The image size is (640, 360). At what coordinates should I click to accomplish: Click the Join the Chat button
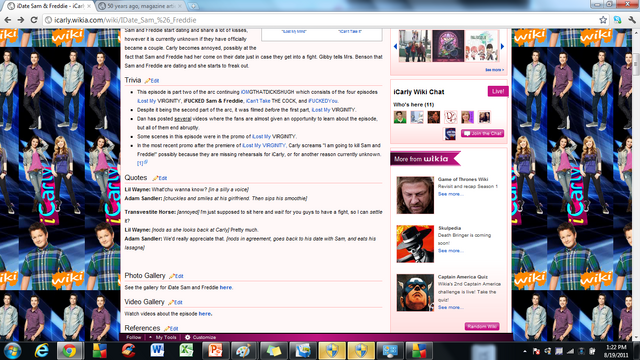click(x=482, y=133)
